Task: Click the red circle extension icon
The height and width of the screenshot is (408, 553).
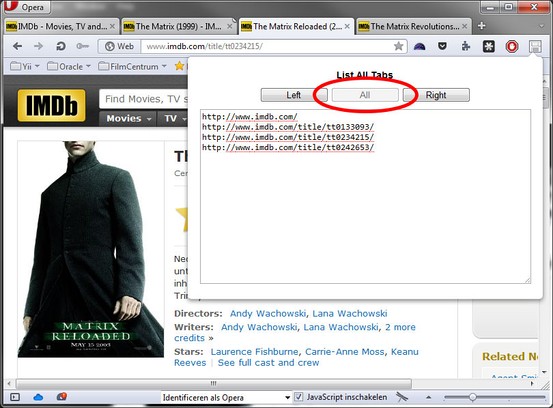Action: pyautogui.click(x=512, y=47)
